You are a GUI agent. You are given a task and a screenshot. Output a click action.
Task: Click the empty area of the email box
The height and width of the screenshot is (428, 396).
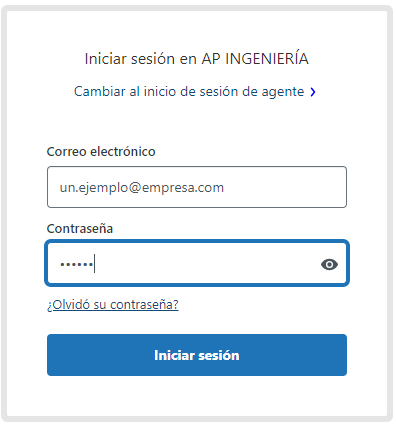pyautogui.click(x=283, y=187)
